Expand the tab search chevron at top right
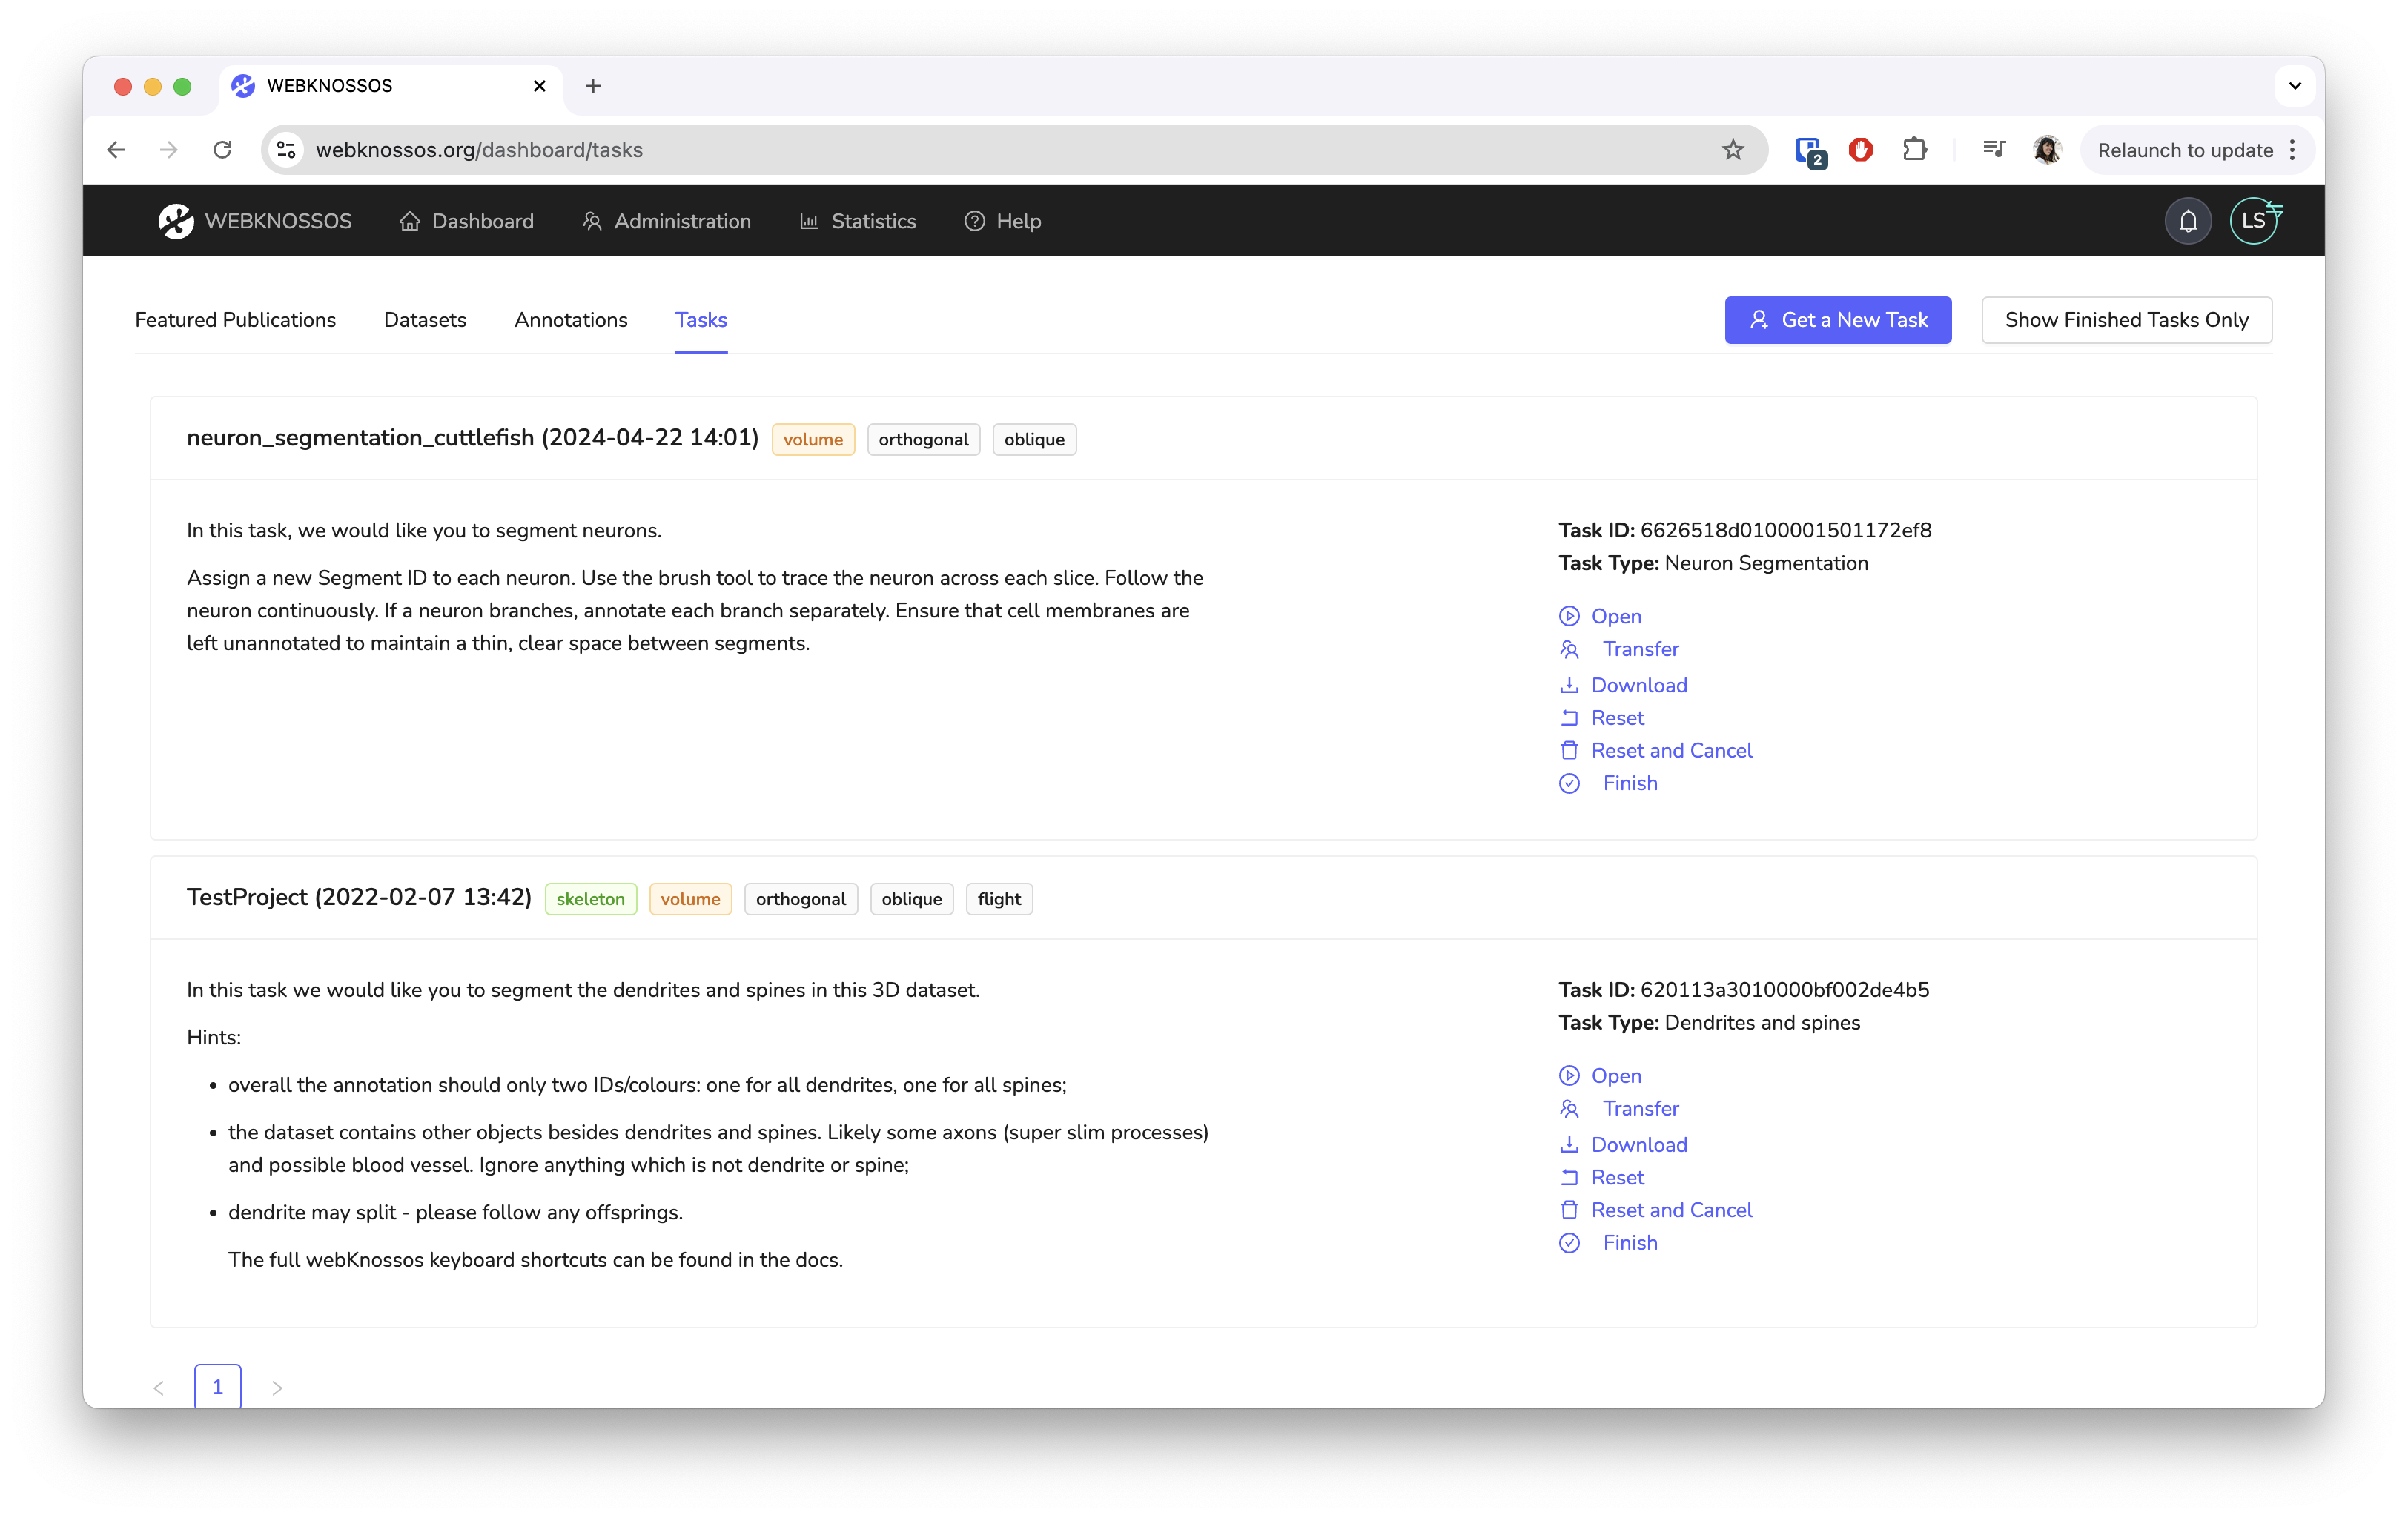The height and width of the screenshot is (1518, 2408). click(2295, 86)
